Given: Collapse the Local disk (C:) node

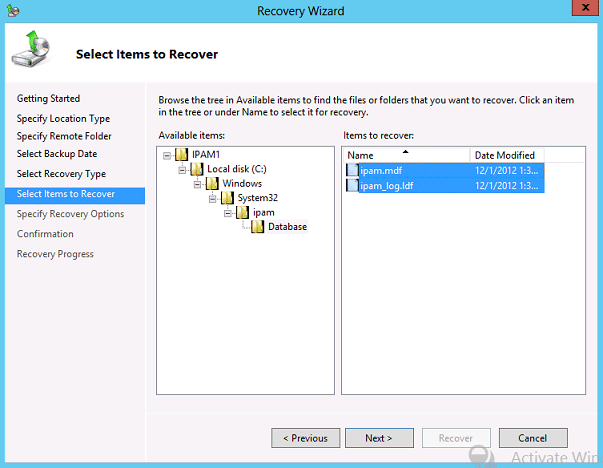Looking at the screenshot, I should 182,170.
